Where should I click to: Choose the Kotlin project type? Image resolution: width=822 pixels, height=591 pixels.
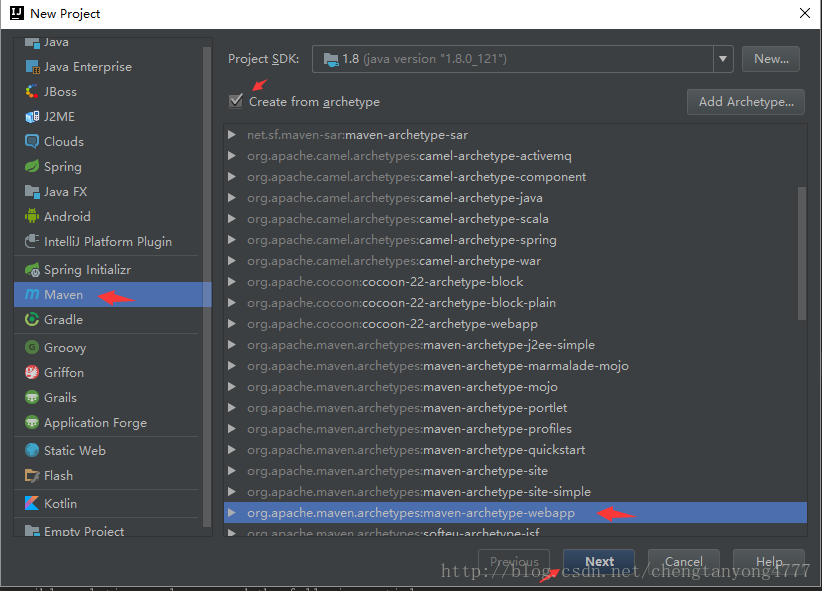(x=109, y=503)
